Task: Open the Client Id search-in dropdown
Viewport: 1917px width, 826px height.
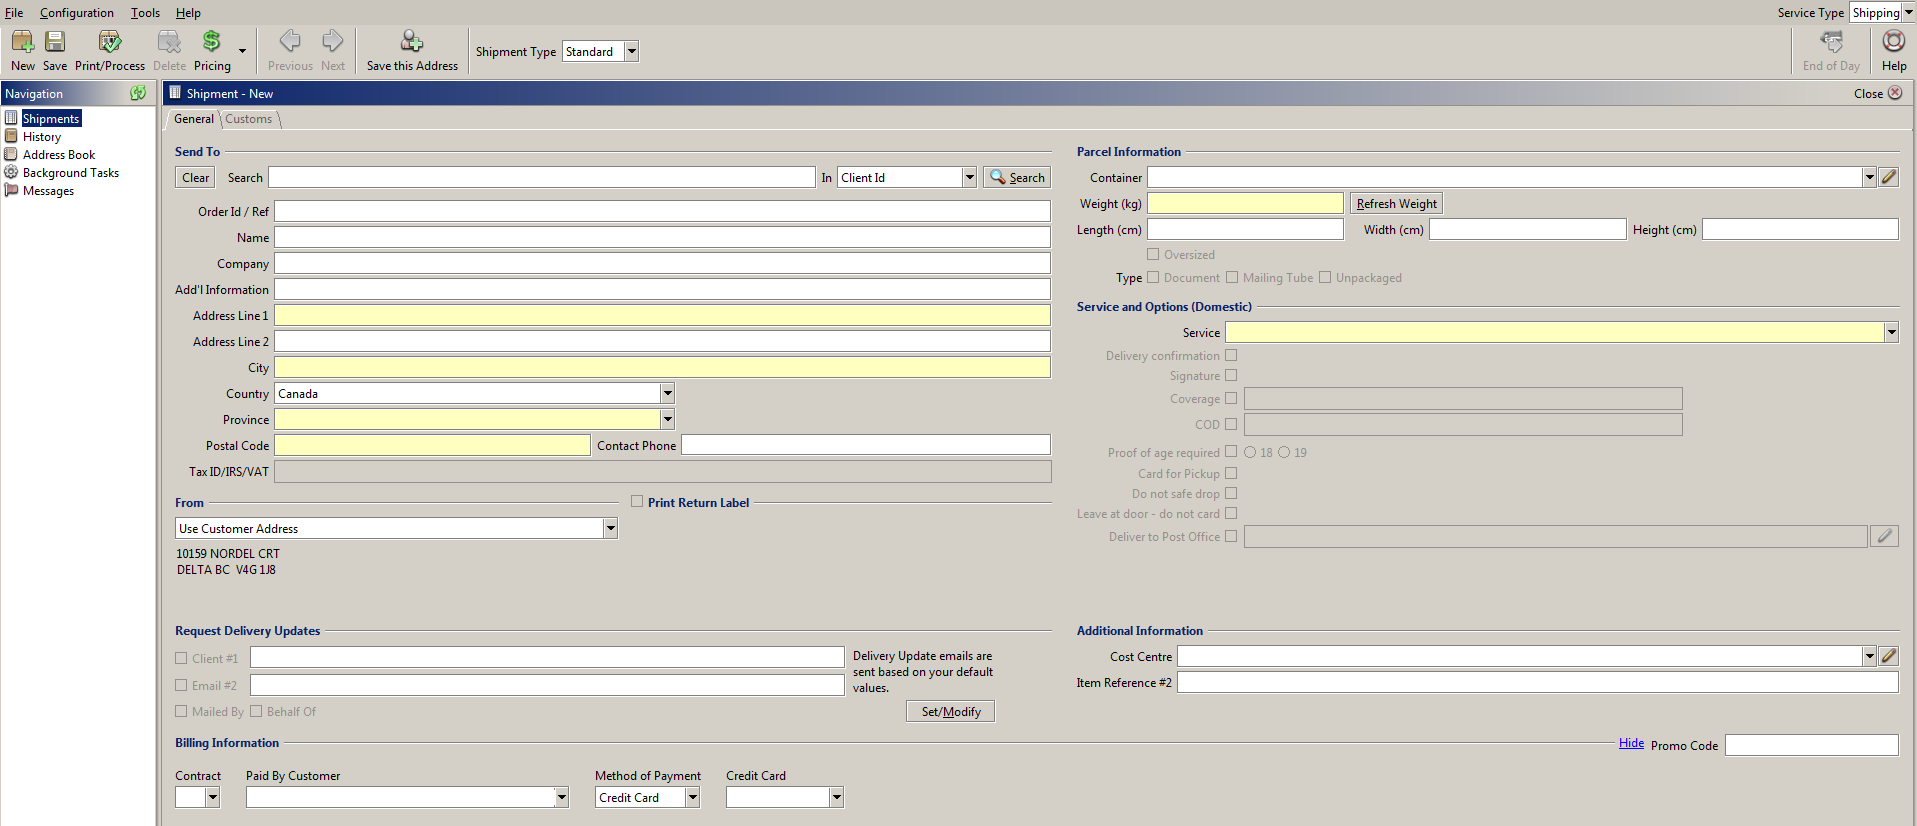Action: click(x=969, y=177)
